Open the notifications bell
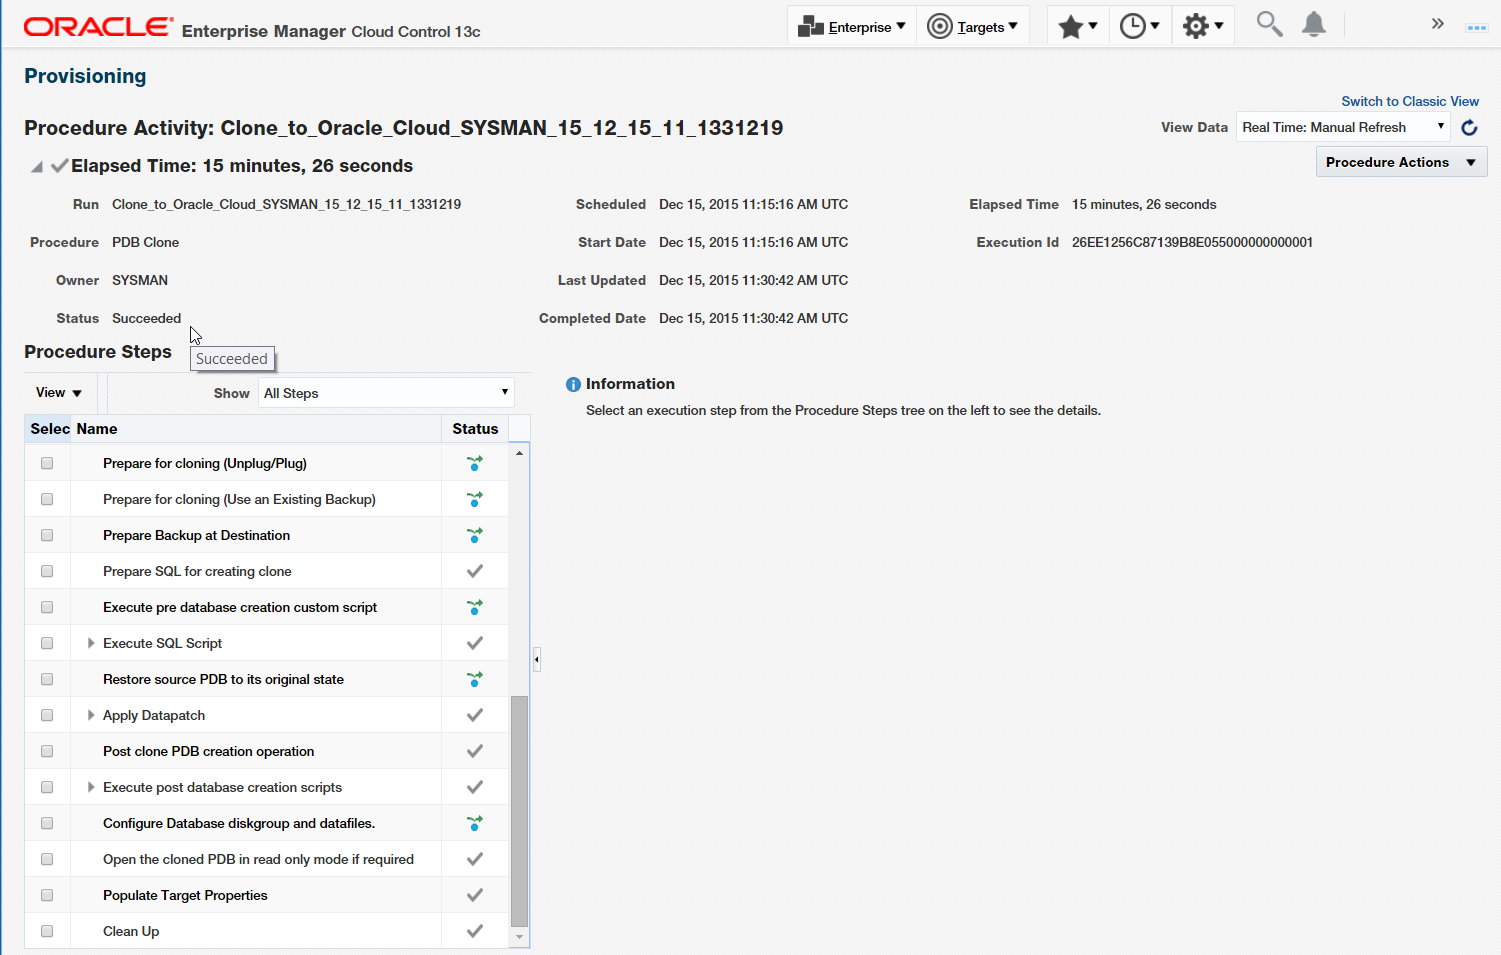Viewport: 1501px width, 955px height. click(1314, 24)
